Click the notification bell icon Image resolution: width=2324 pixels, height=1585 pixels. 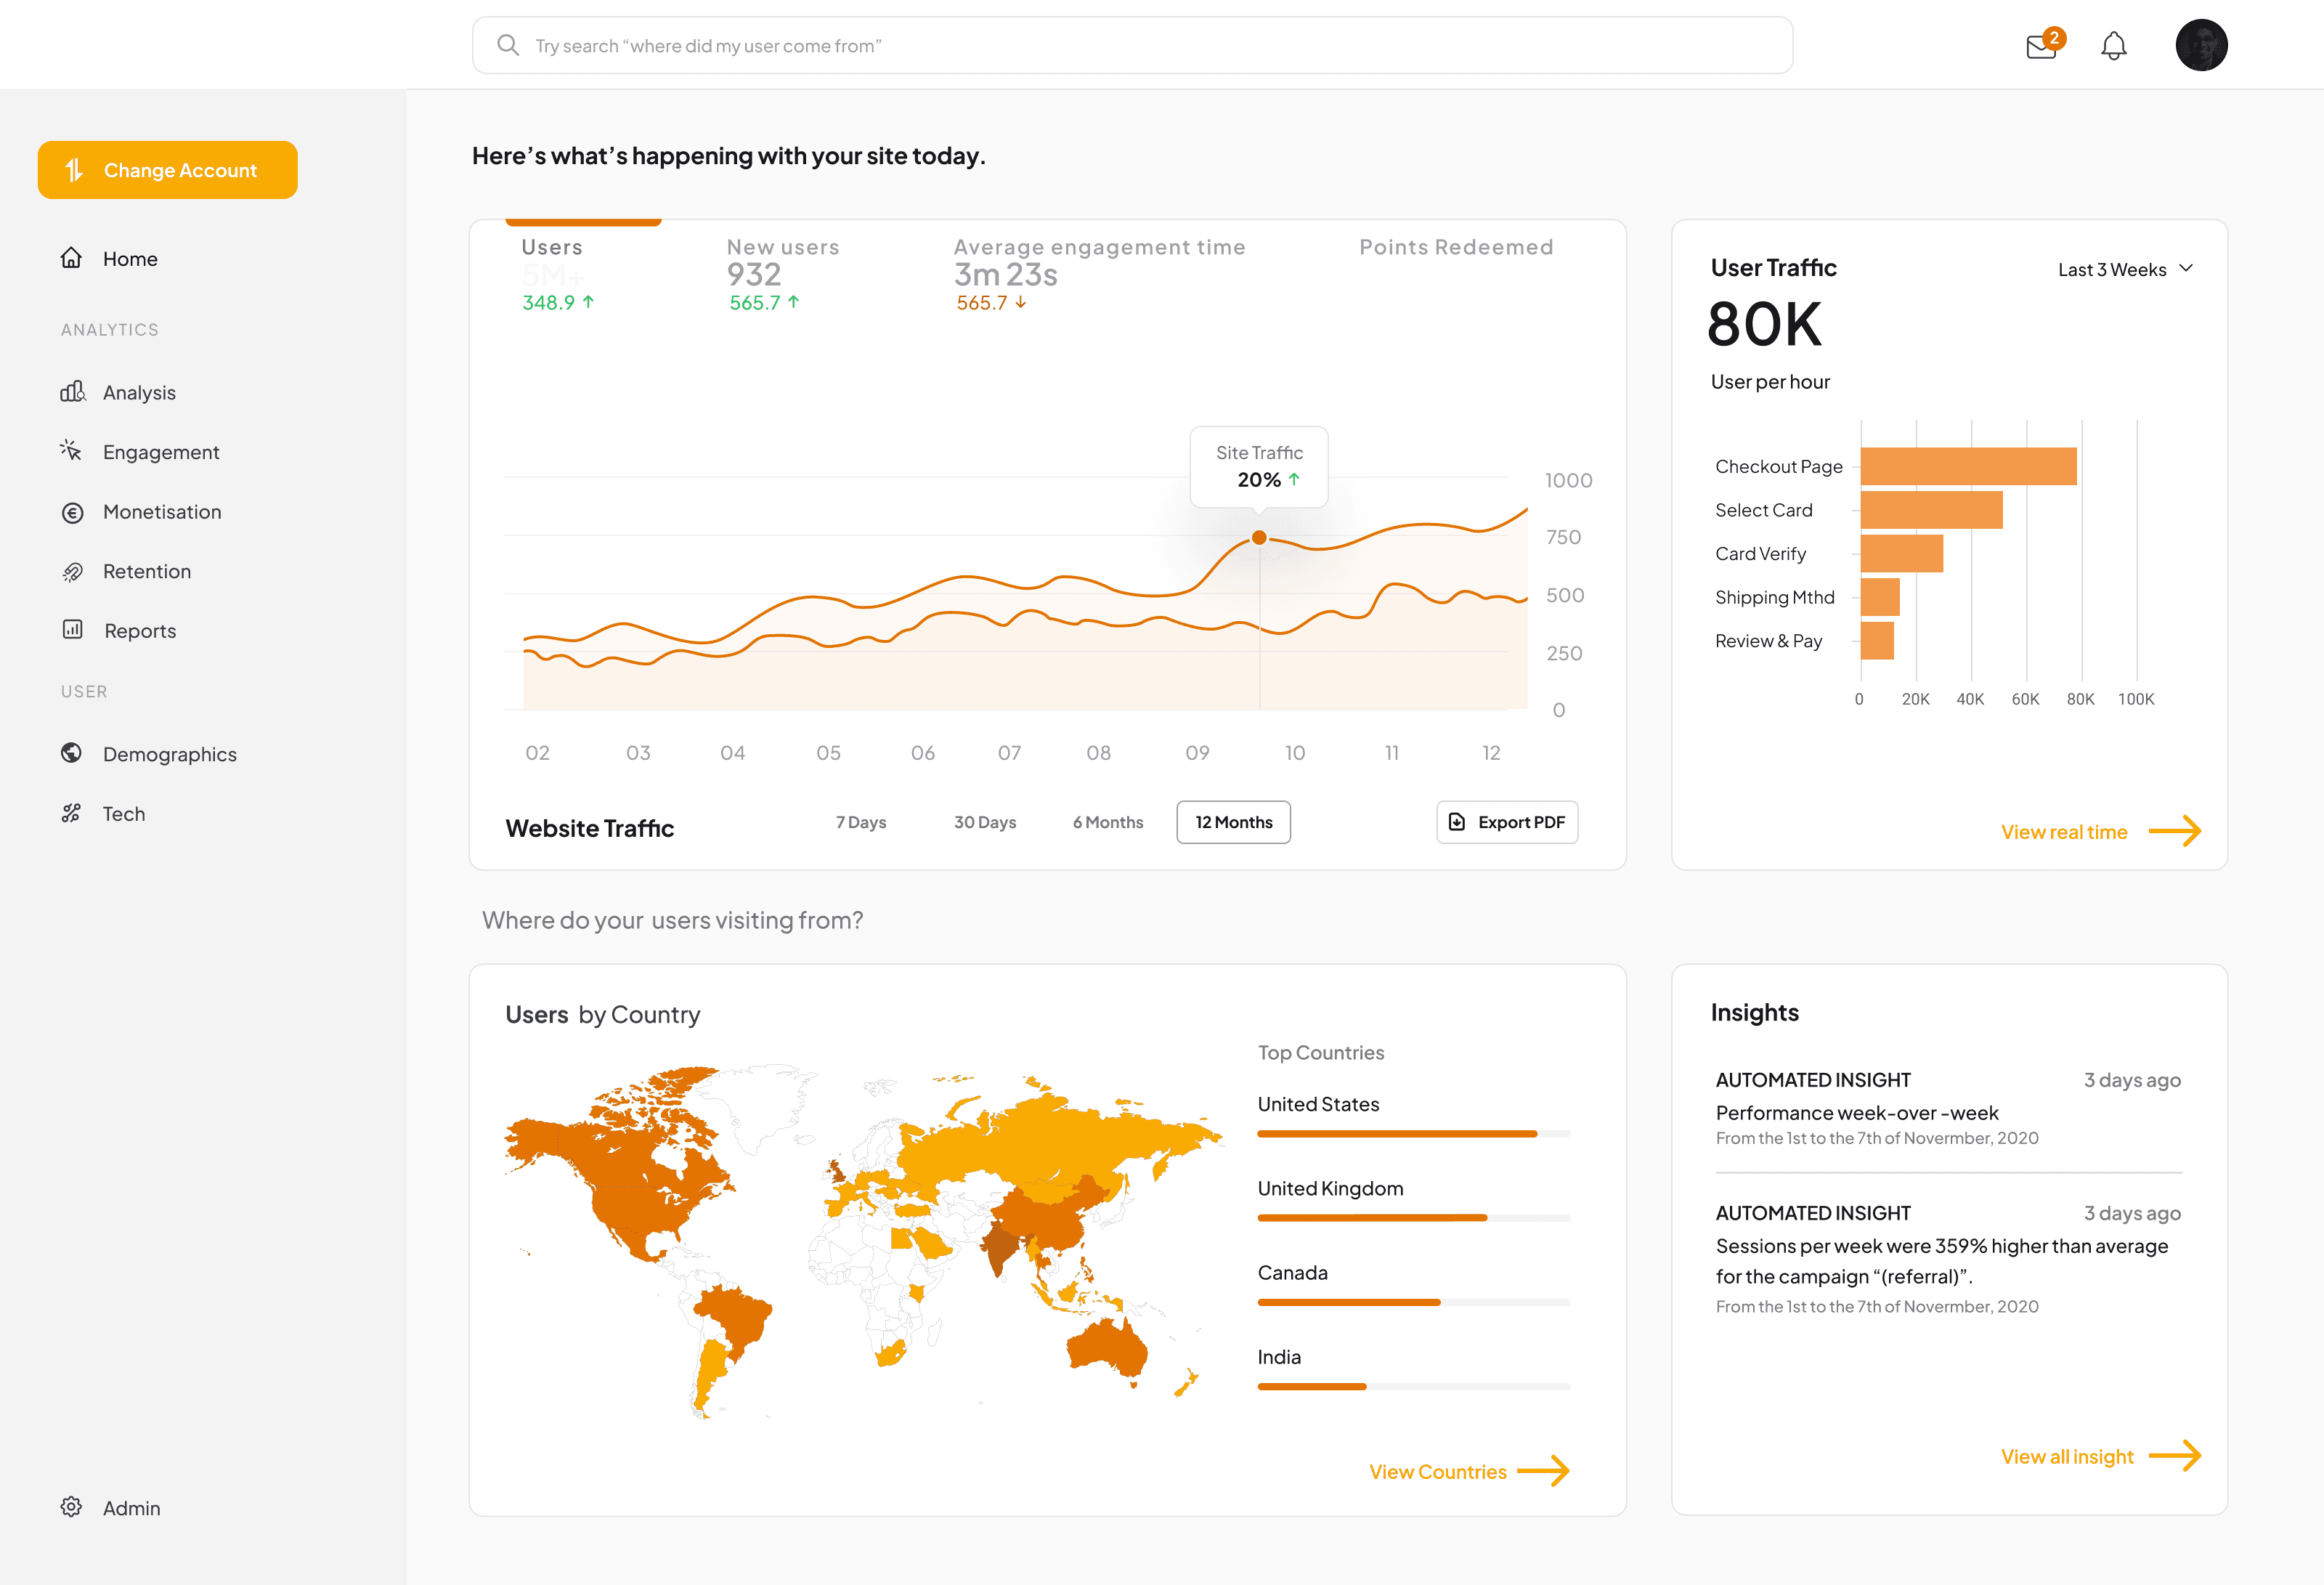tap(2113, 46)
